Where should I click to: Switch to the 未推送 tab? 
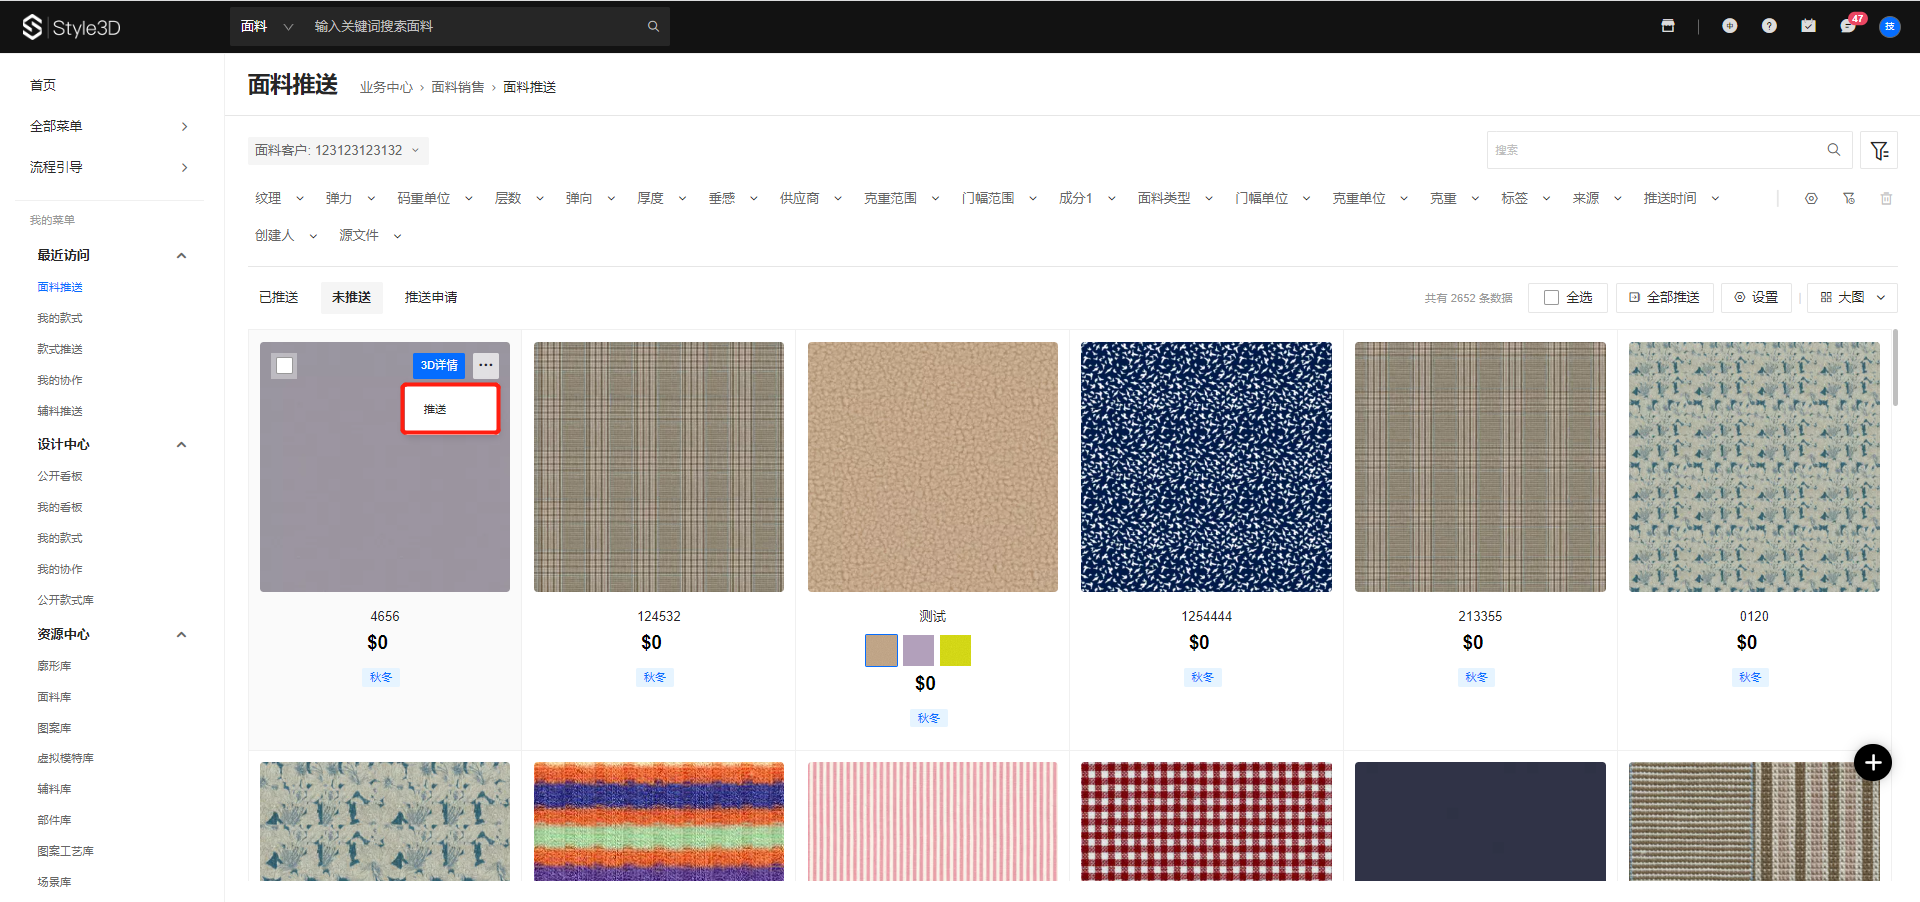point(351,298)
